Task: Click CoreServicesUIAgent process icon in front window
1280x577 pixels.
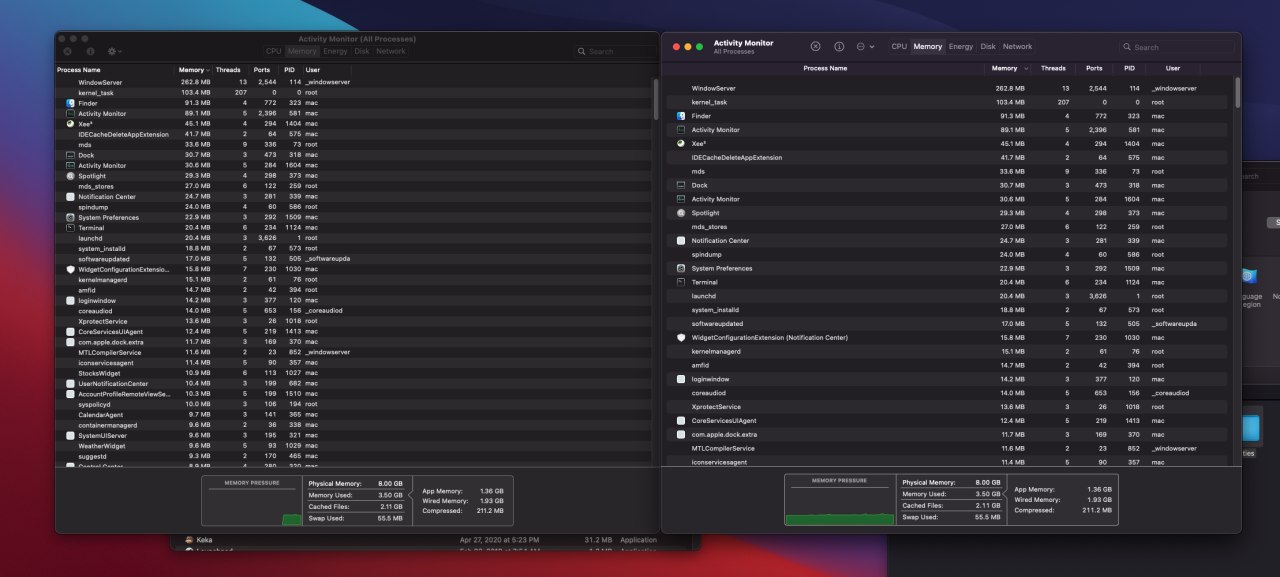Action: tap(681, 421)
